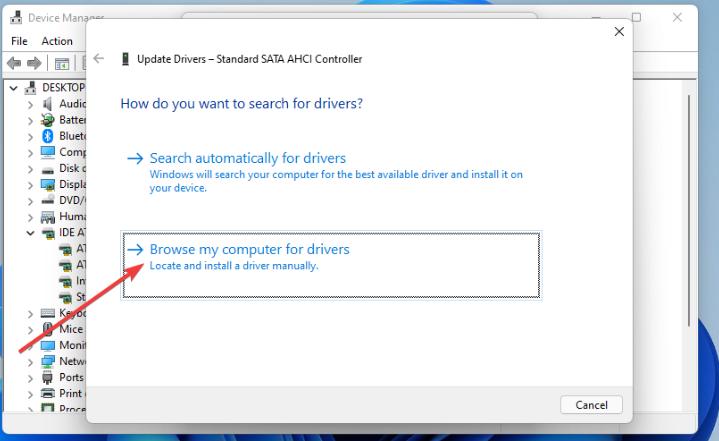Collapse the DESKTOP root tree node
The image size is (719, 441).
(14, 88)
